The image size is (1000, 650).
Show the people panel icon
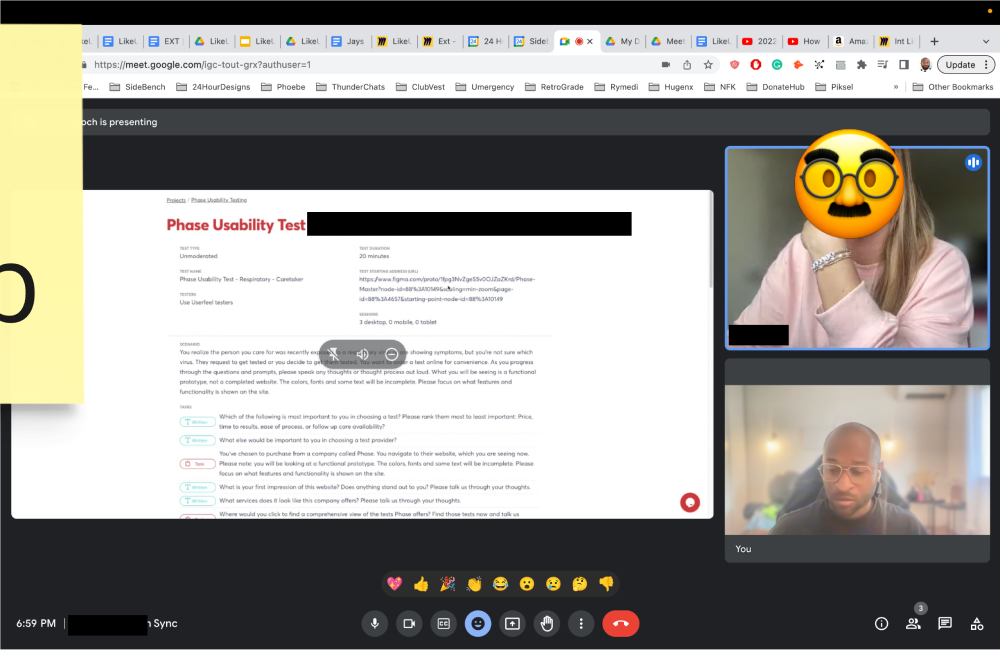[x=913, y=624]
